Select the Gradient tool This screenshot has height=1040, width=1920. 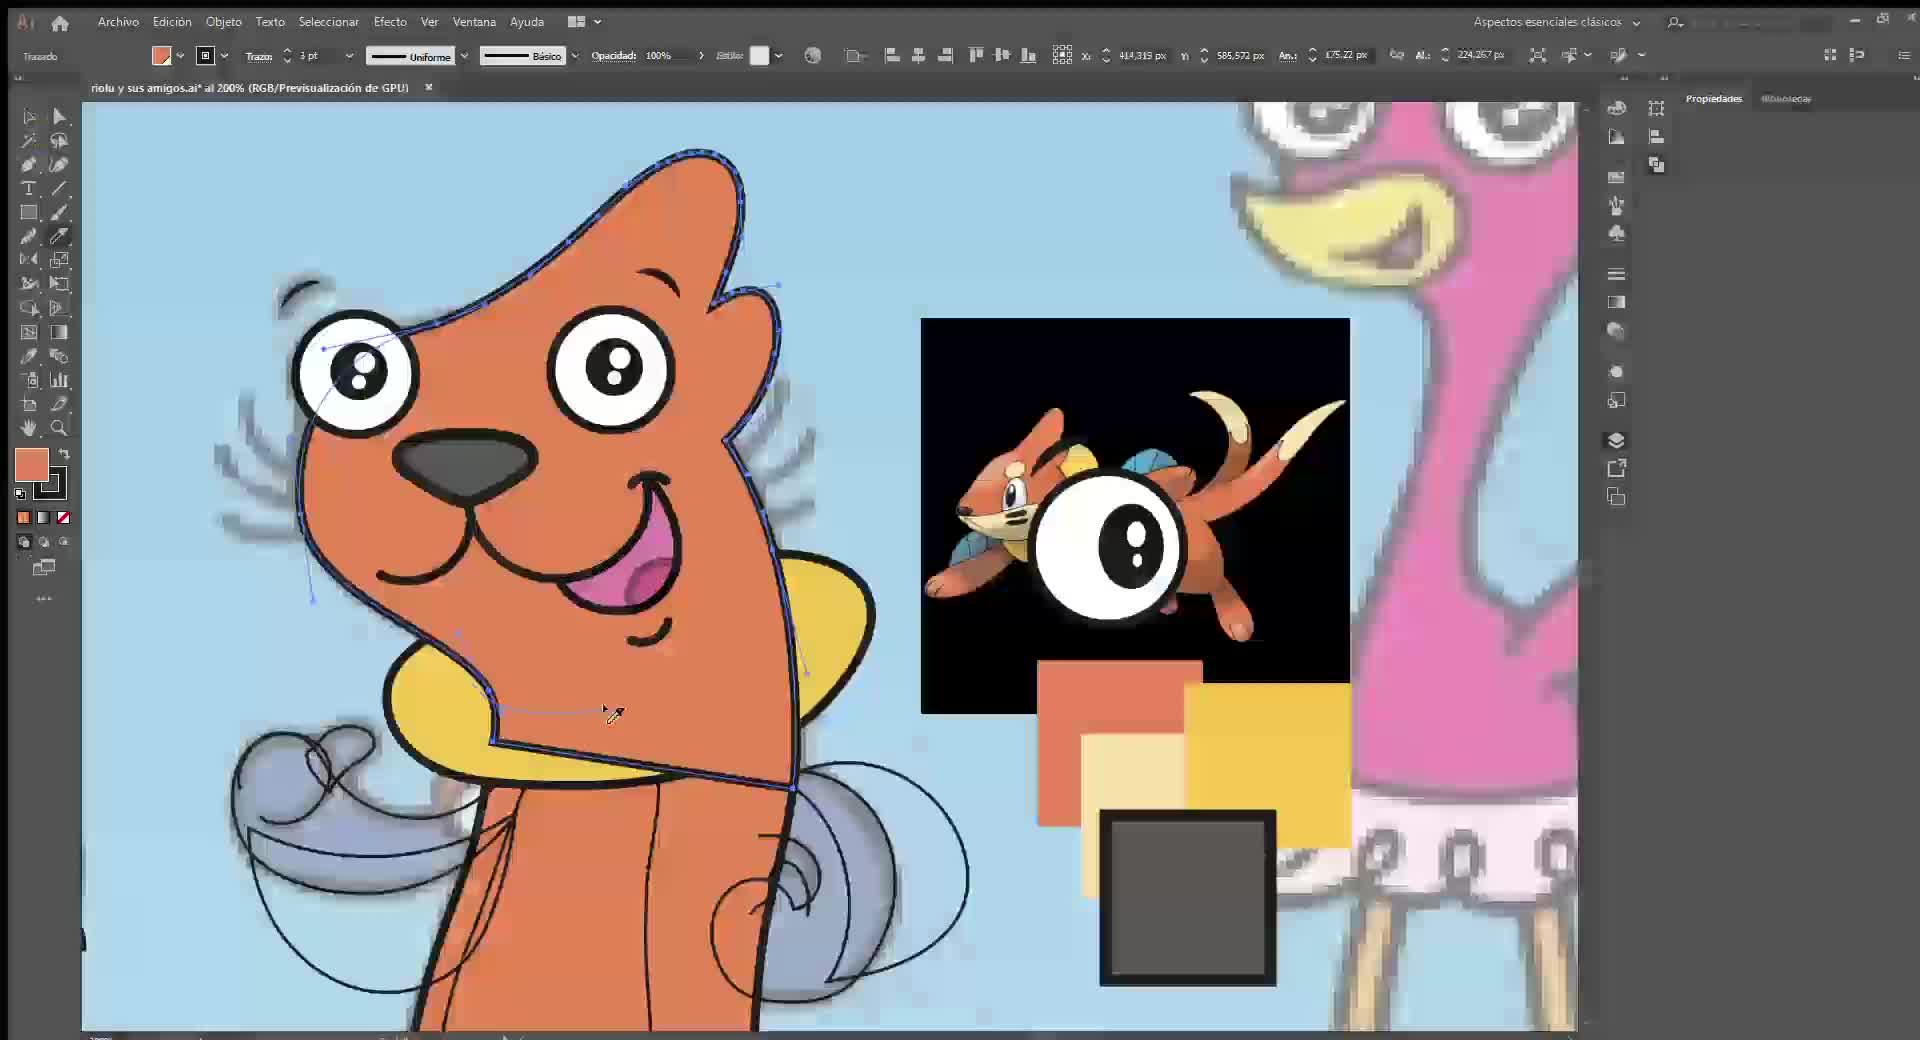[59, 332]
